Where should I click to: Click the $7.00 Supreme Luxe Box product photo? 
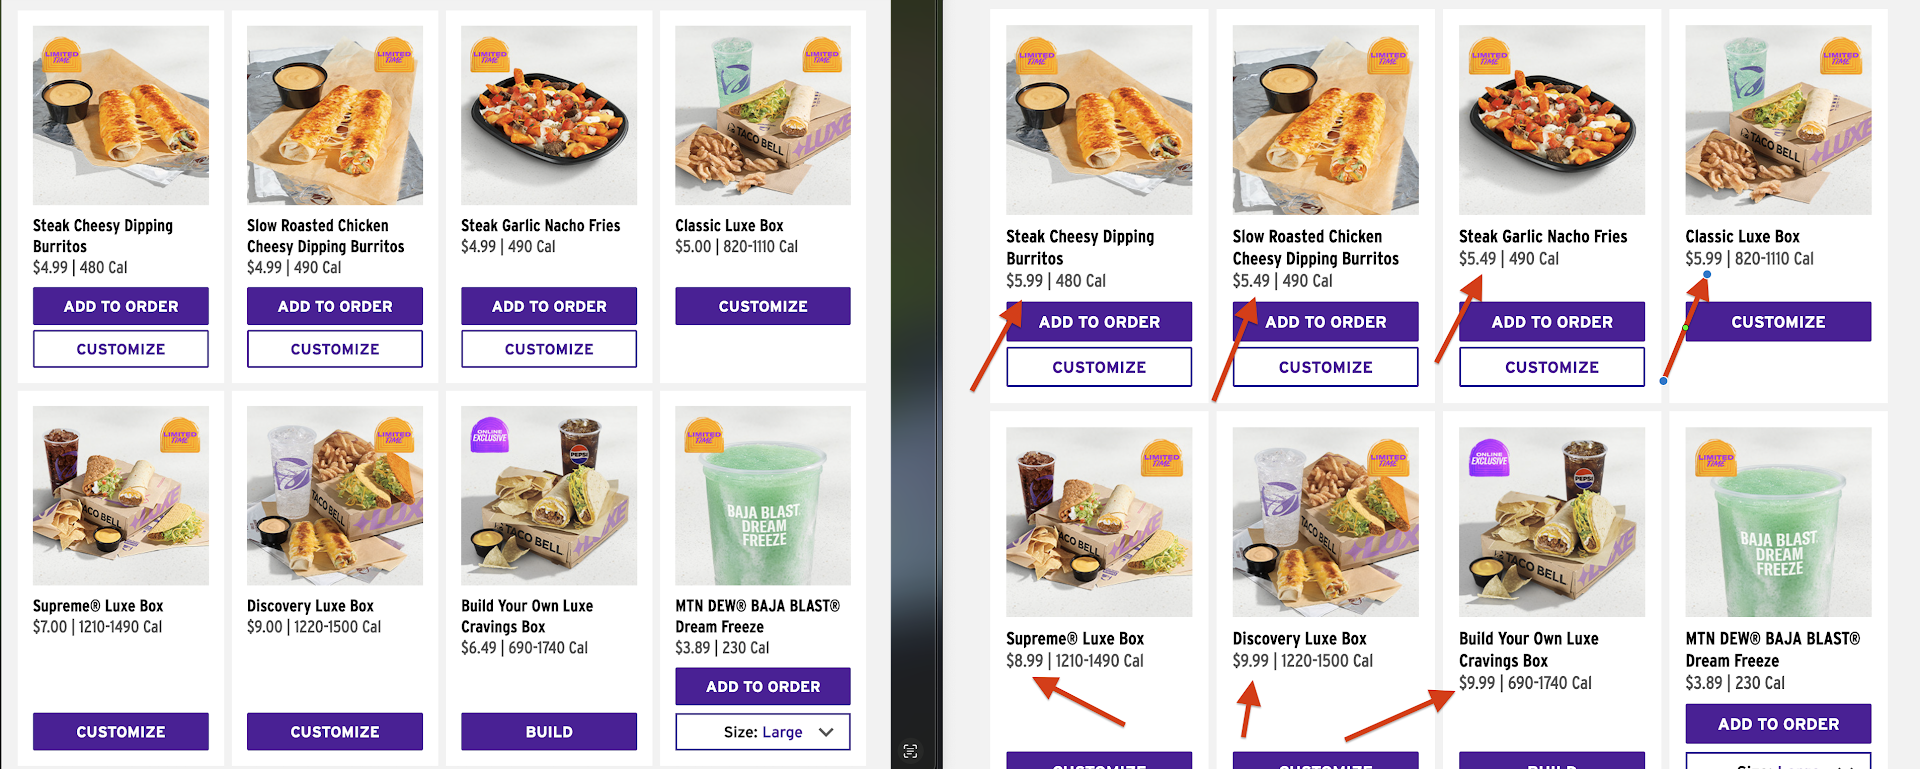(x=121, y=495)
